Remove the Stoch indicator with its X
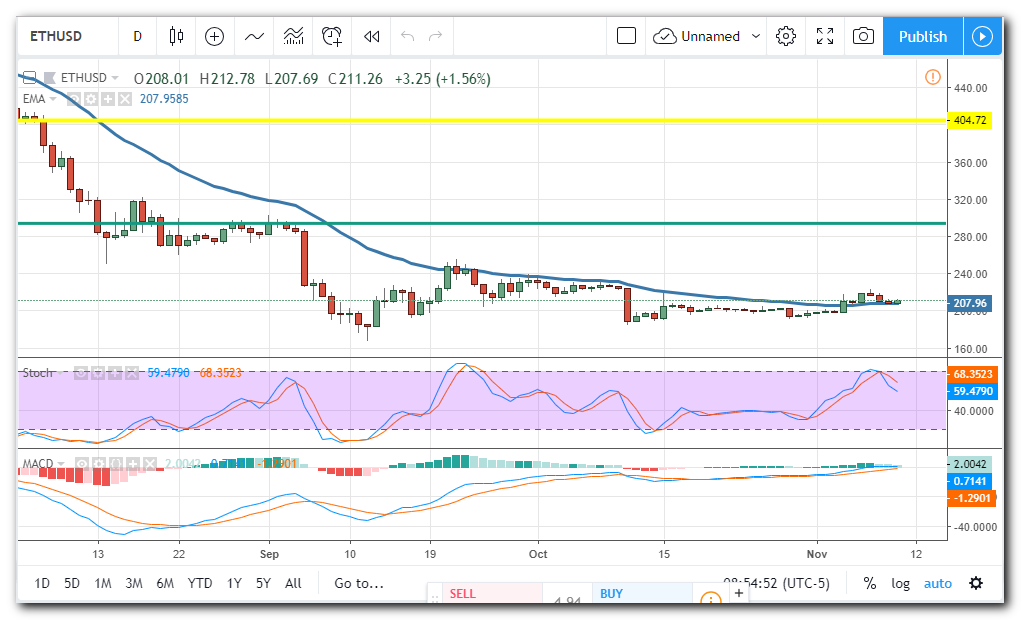 click(x=132, y=373)
